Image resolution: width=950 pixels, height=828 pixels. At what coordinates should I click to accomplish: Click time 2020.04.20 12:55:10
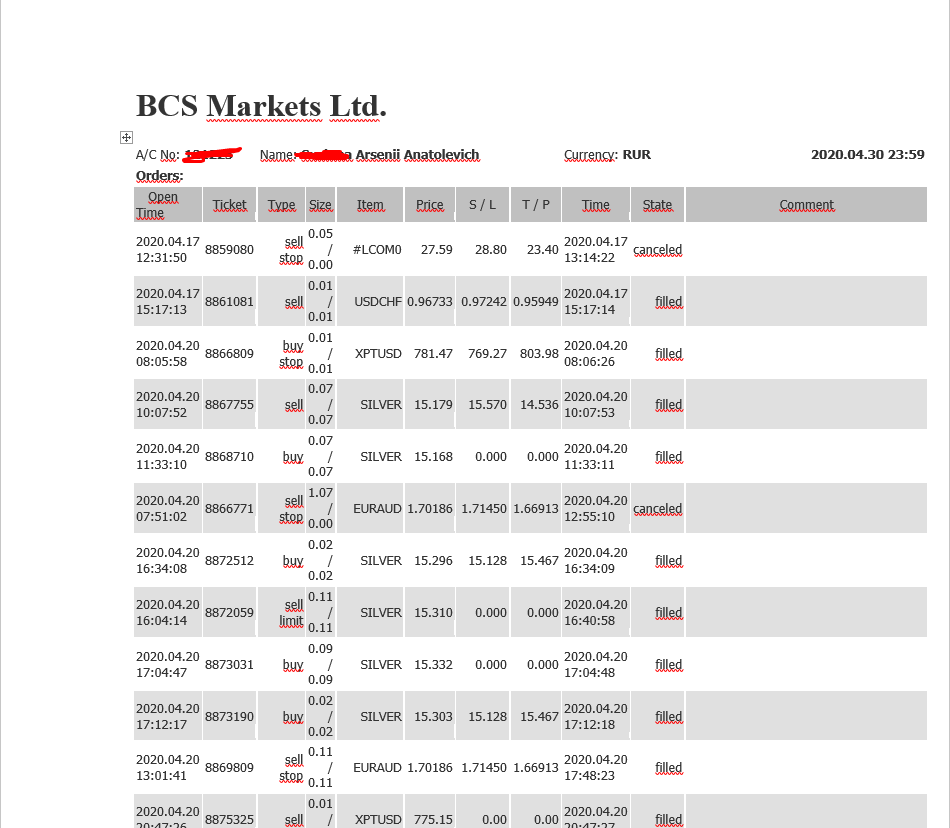tap(596, 509)
